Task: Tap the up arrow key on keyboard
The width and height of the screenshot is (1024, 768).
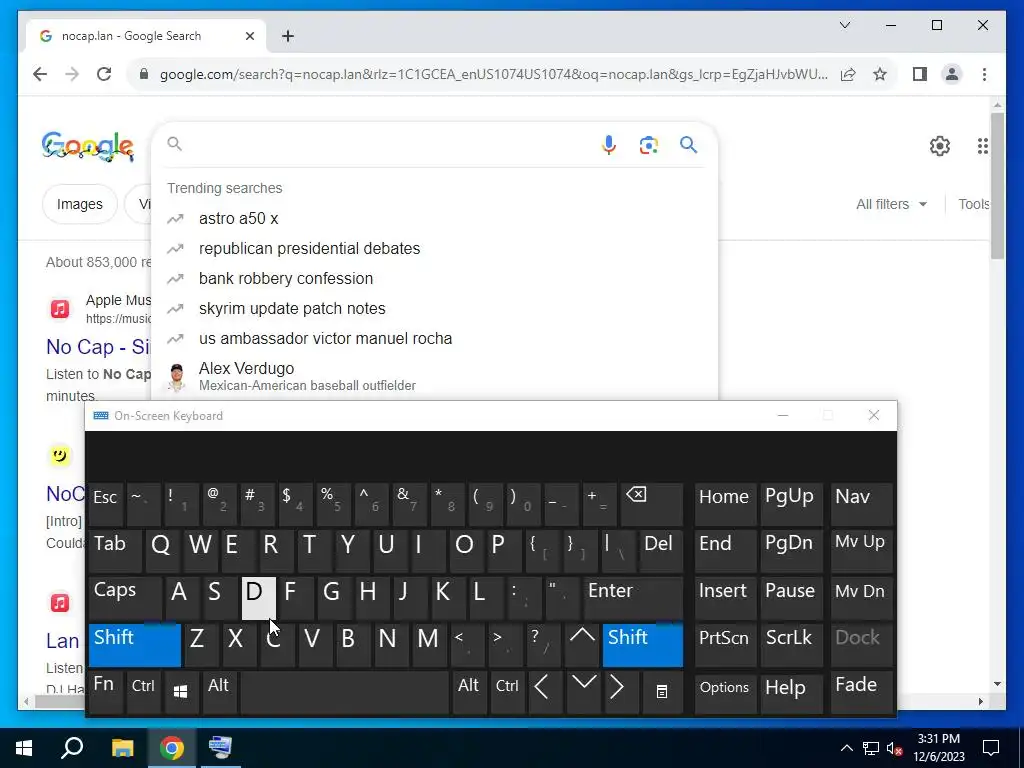Action: [582, 644]
